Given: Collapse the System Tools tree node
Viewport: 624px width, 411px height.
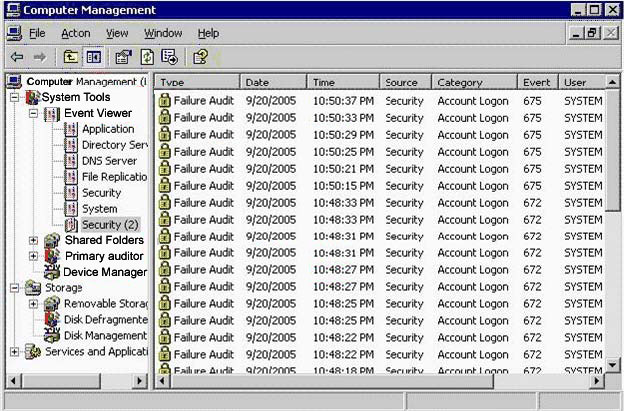Looking at the screenshot, I should click(x=14, y=97).
